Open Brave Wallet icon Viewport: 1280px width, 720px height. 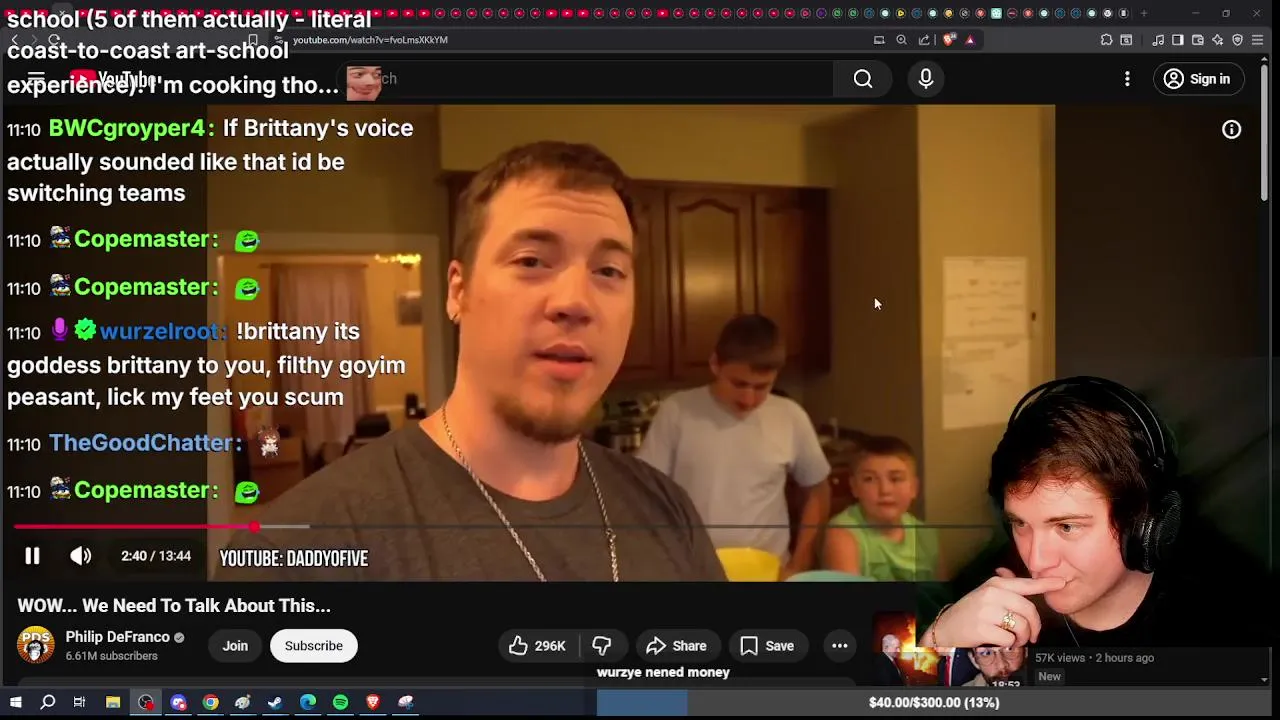pyautogui.click(x=1198, y=40)
